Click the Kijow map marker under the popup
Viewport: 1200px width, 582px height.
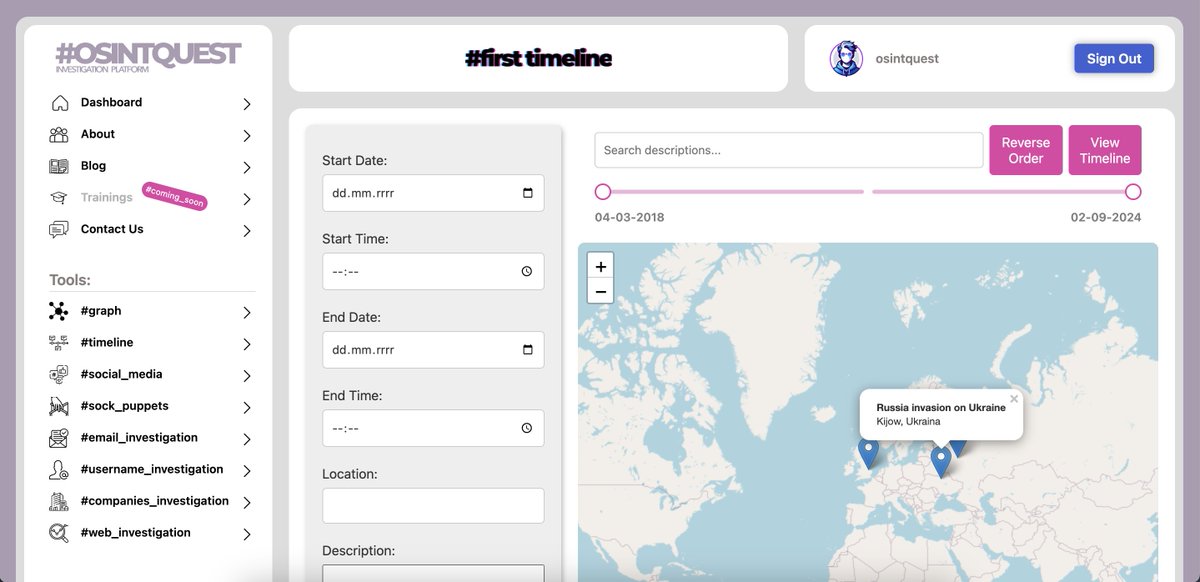pos(940,461)
